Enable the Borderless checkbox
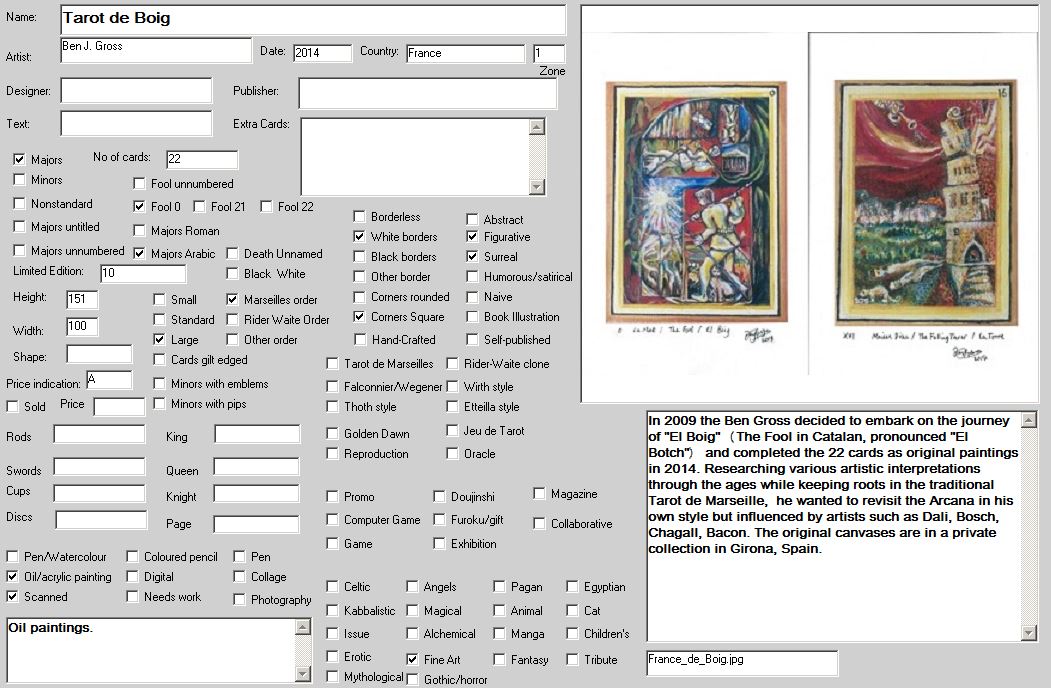This screenshot has height=688, width=1051. (360, 217)
